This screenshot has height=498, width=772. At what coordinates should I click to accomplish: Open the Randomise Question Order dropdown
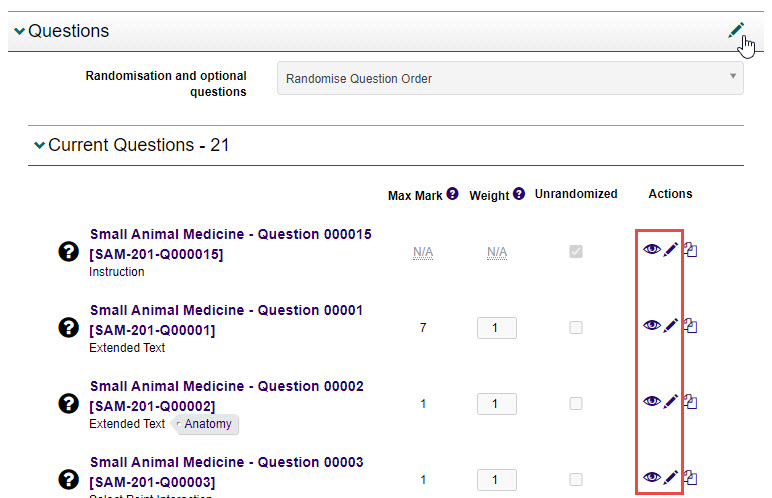[510, 78]
